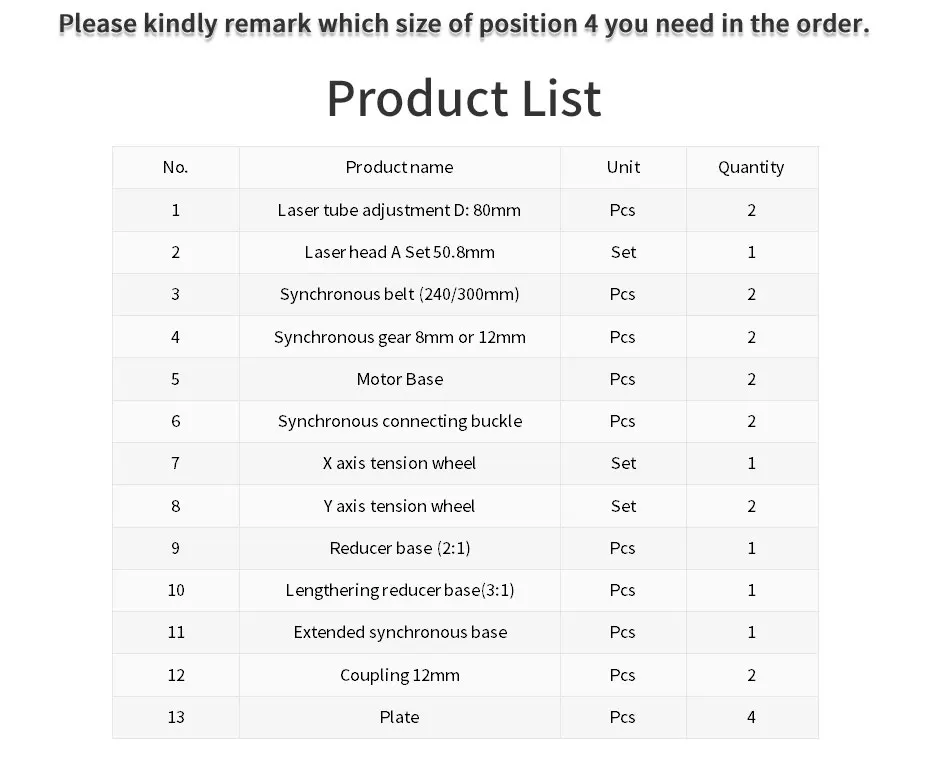Select 'Lengthering reducer base(3:1)' cell
Viewport: 930px width, 760px height.
coord(399,590)
